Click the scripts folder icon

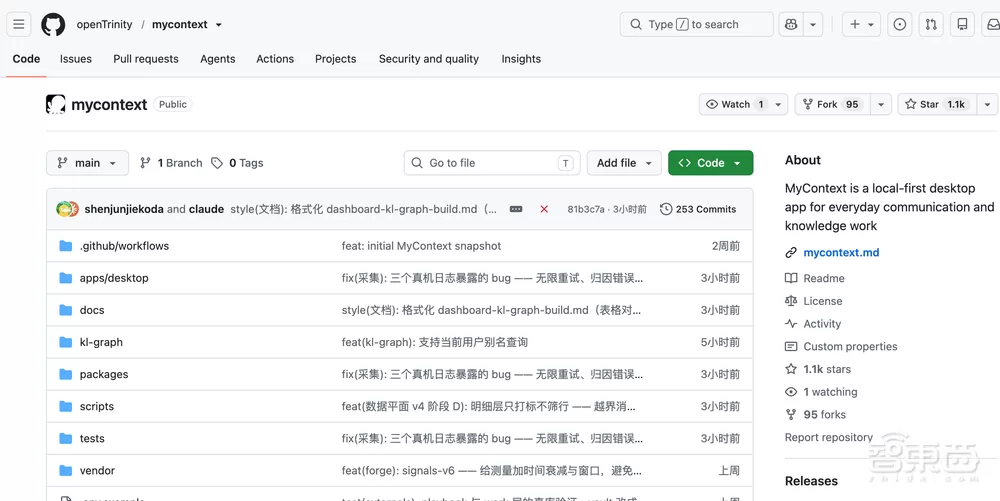point(66,407)
